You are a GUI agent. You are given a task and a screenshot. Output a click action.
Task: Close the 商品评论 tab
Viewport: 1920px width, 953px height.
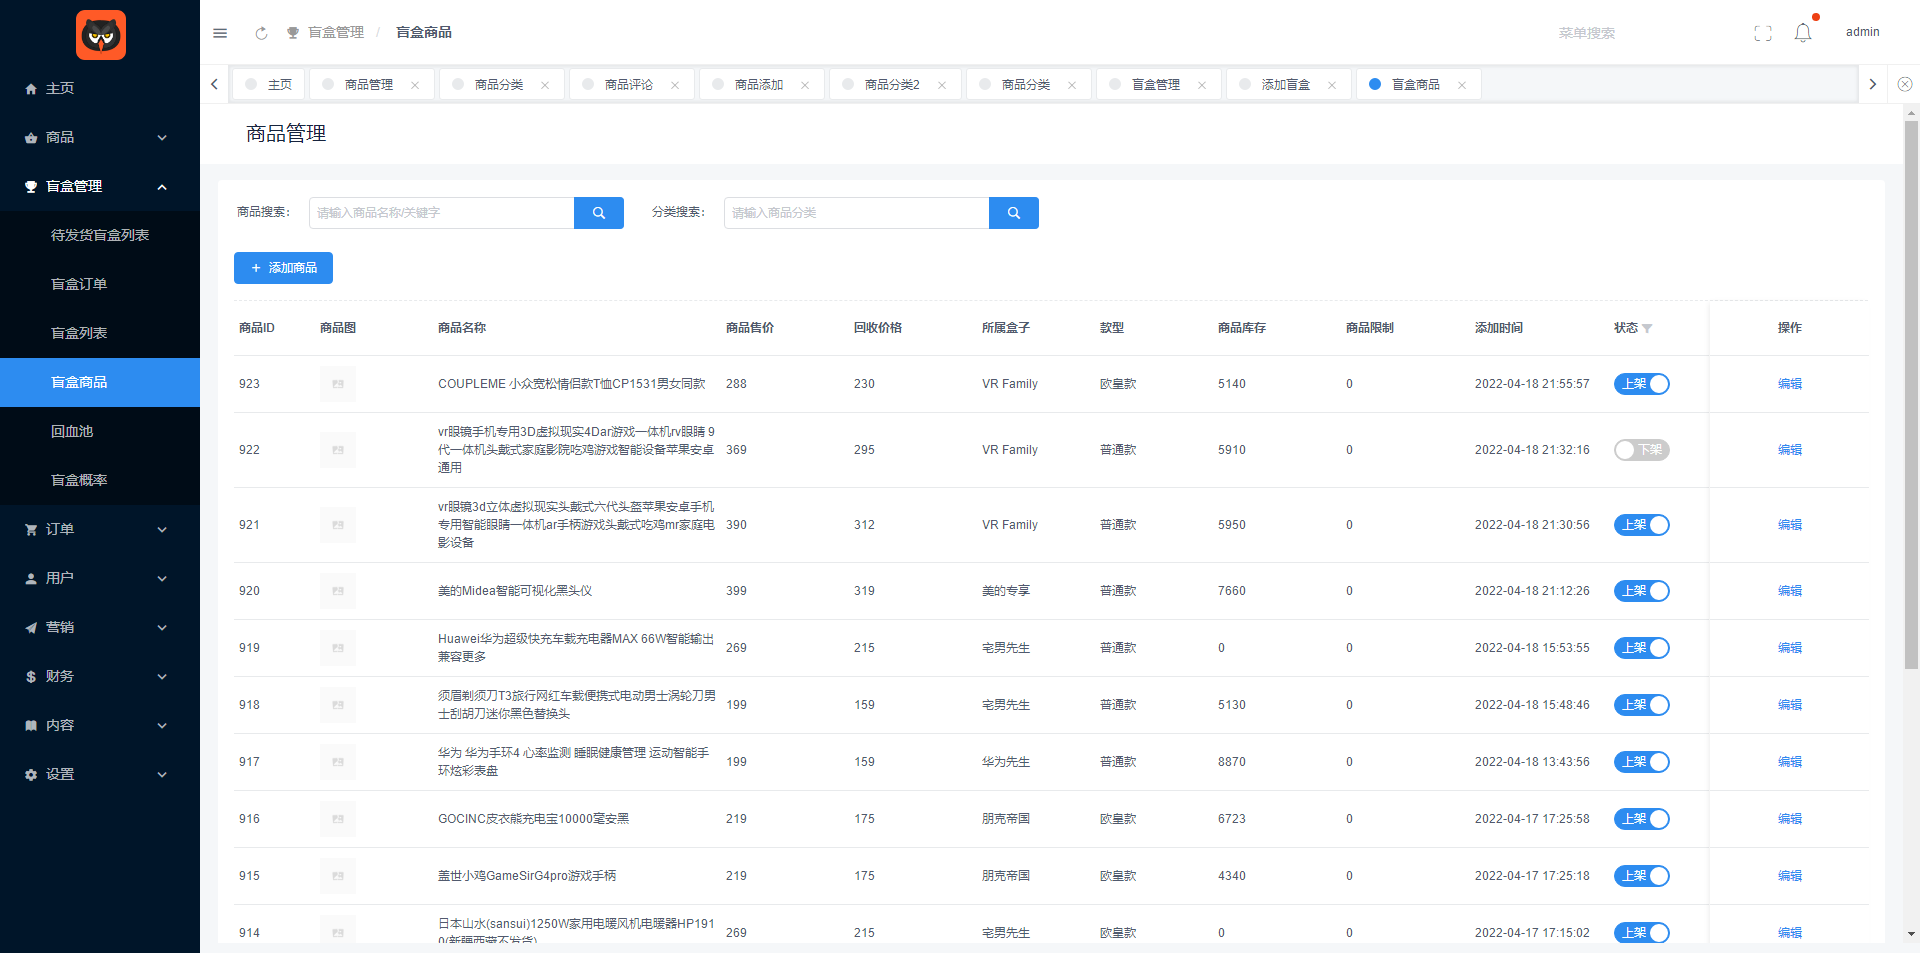click(x=675, y=85)
